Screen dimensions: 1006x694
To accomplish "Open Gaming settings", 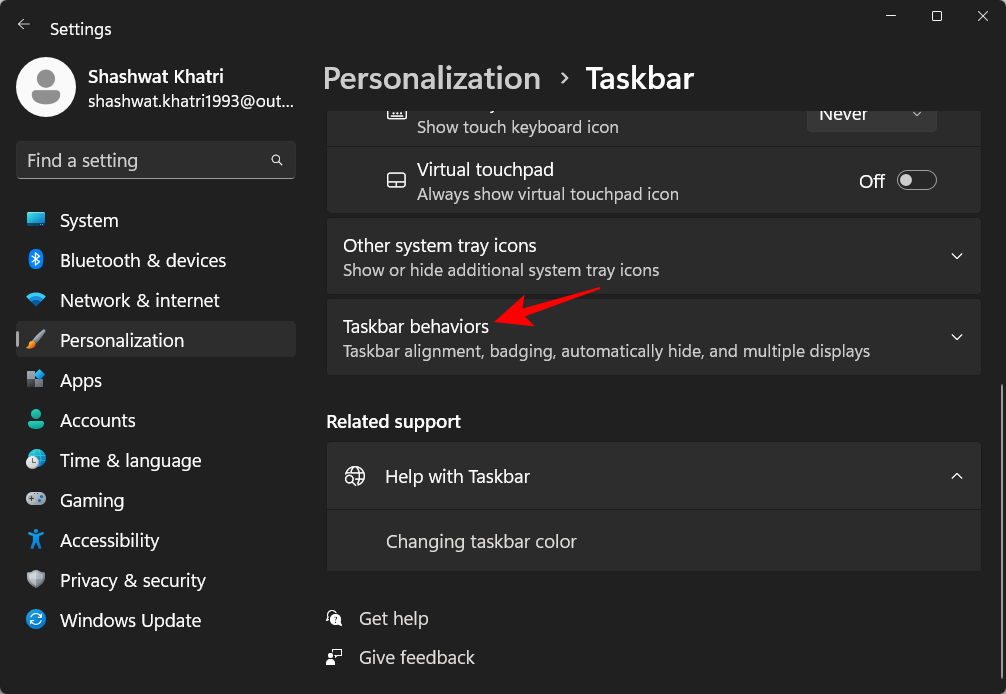I will pyautogui.click(x=89, y=500).
